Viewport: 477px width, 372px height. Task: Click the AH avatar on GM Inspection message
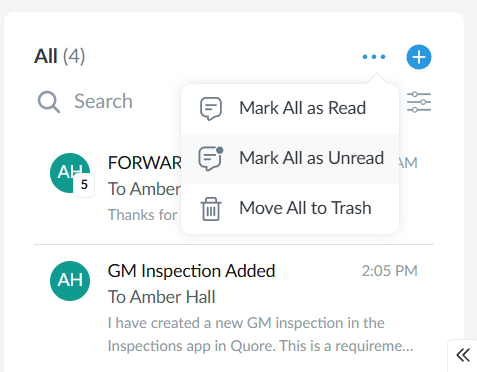pyautogui.click(x=70, y=281)
